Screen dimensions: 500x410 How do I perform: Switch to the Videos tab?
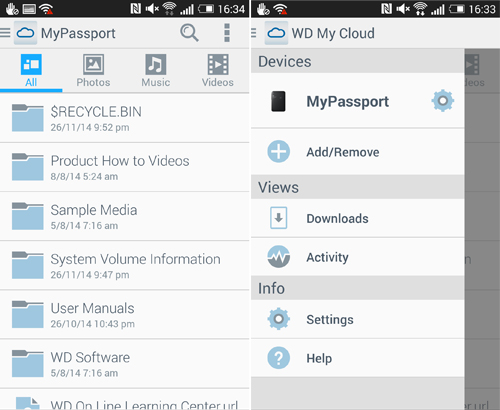click(x=218, y=71)
